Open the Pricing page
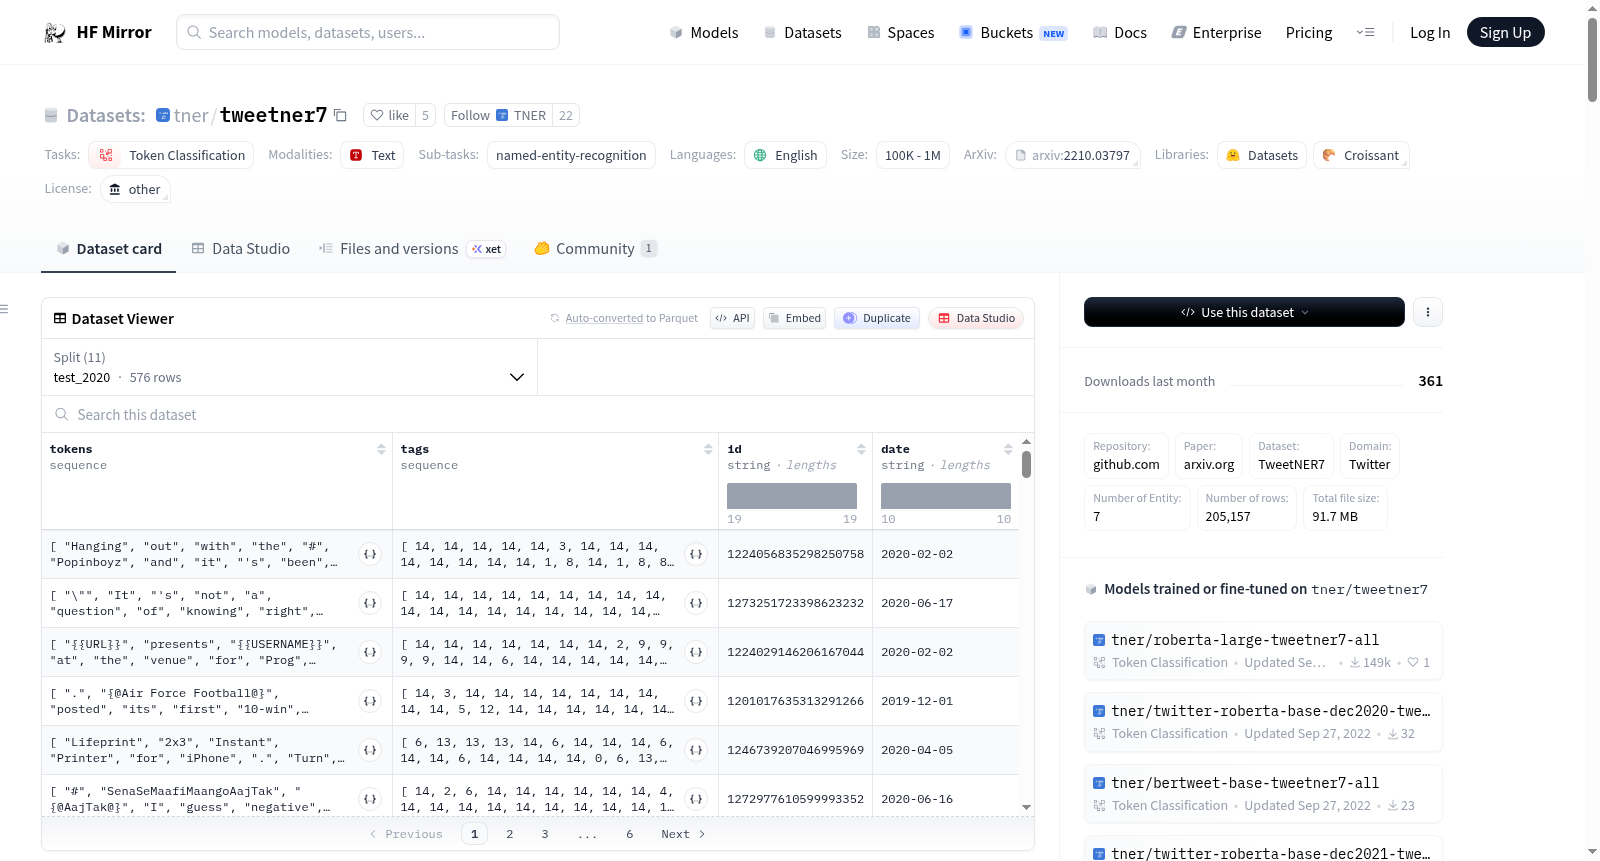 coord(1309,33)
